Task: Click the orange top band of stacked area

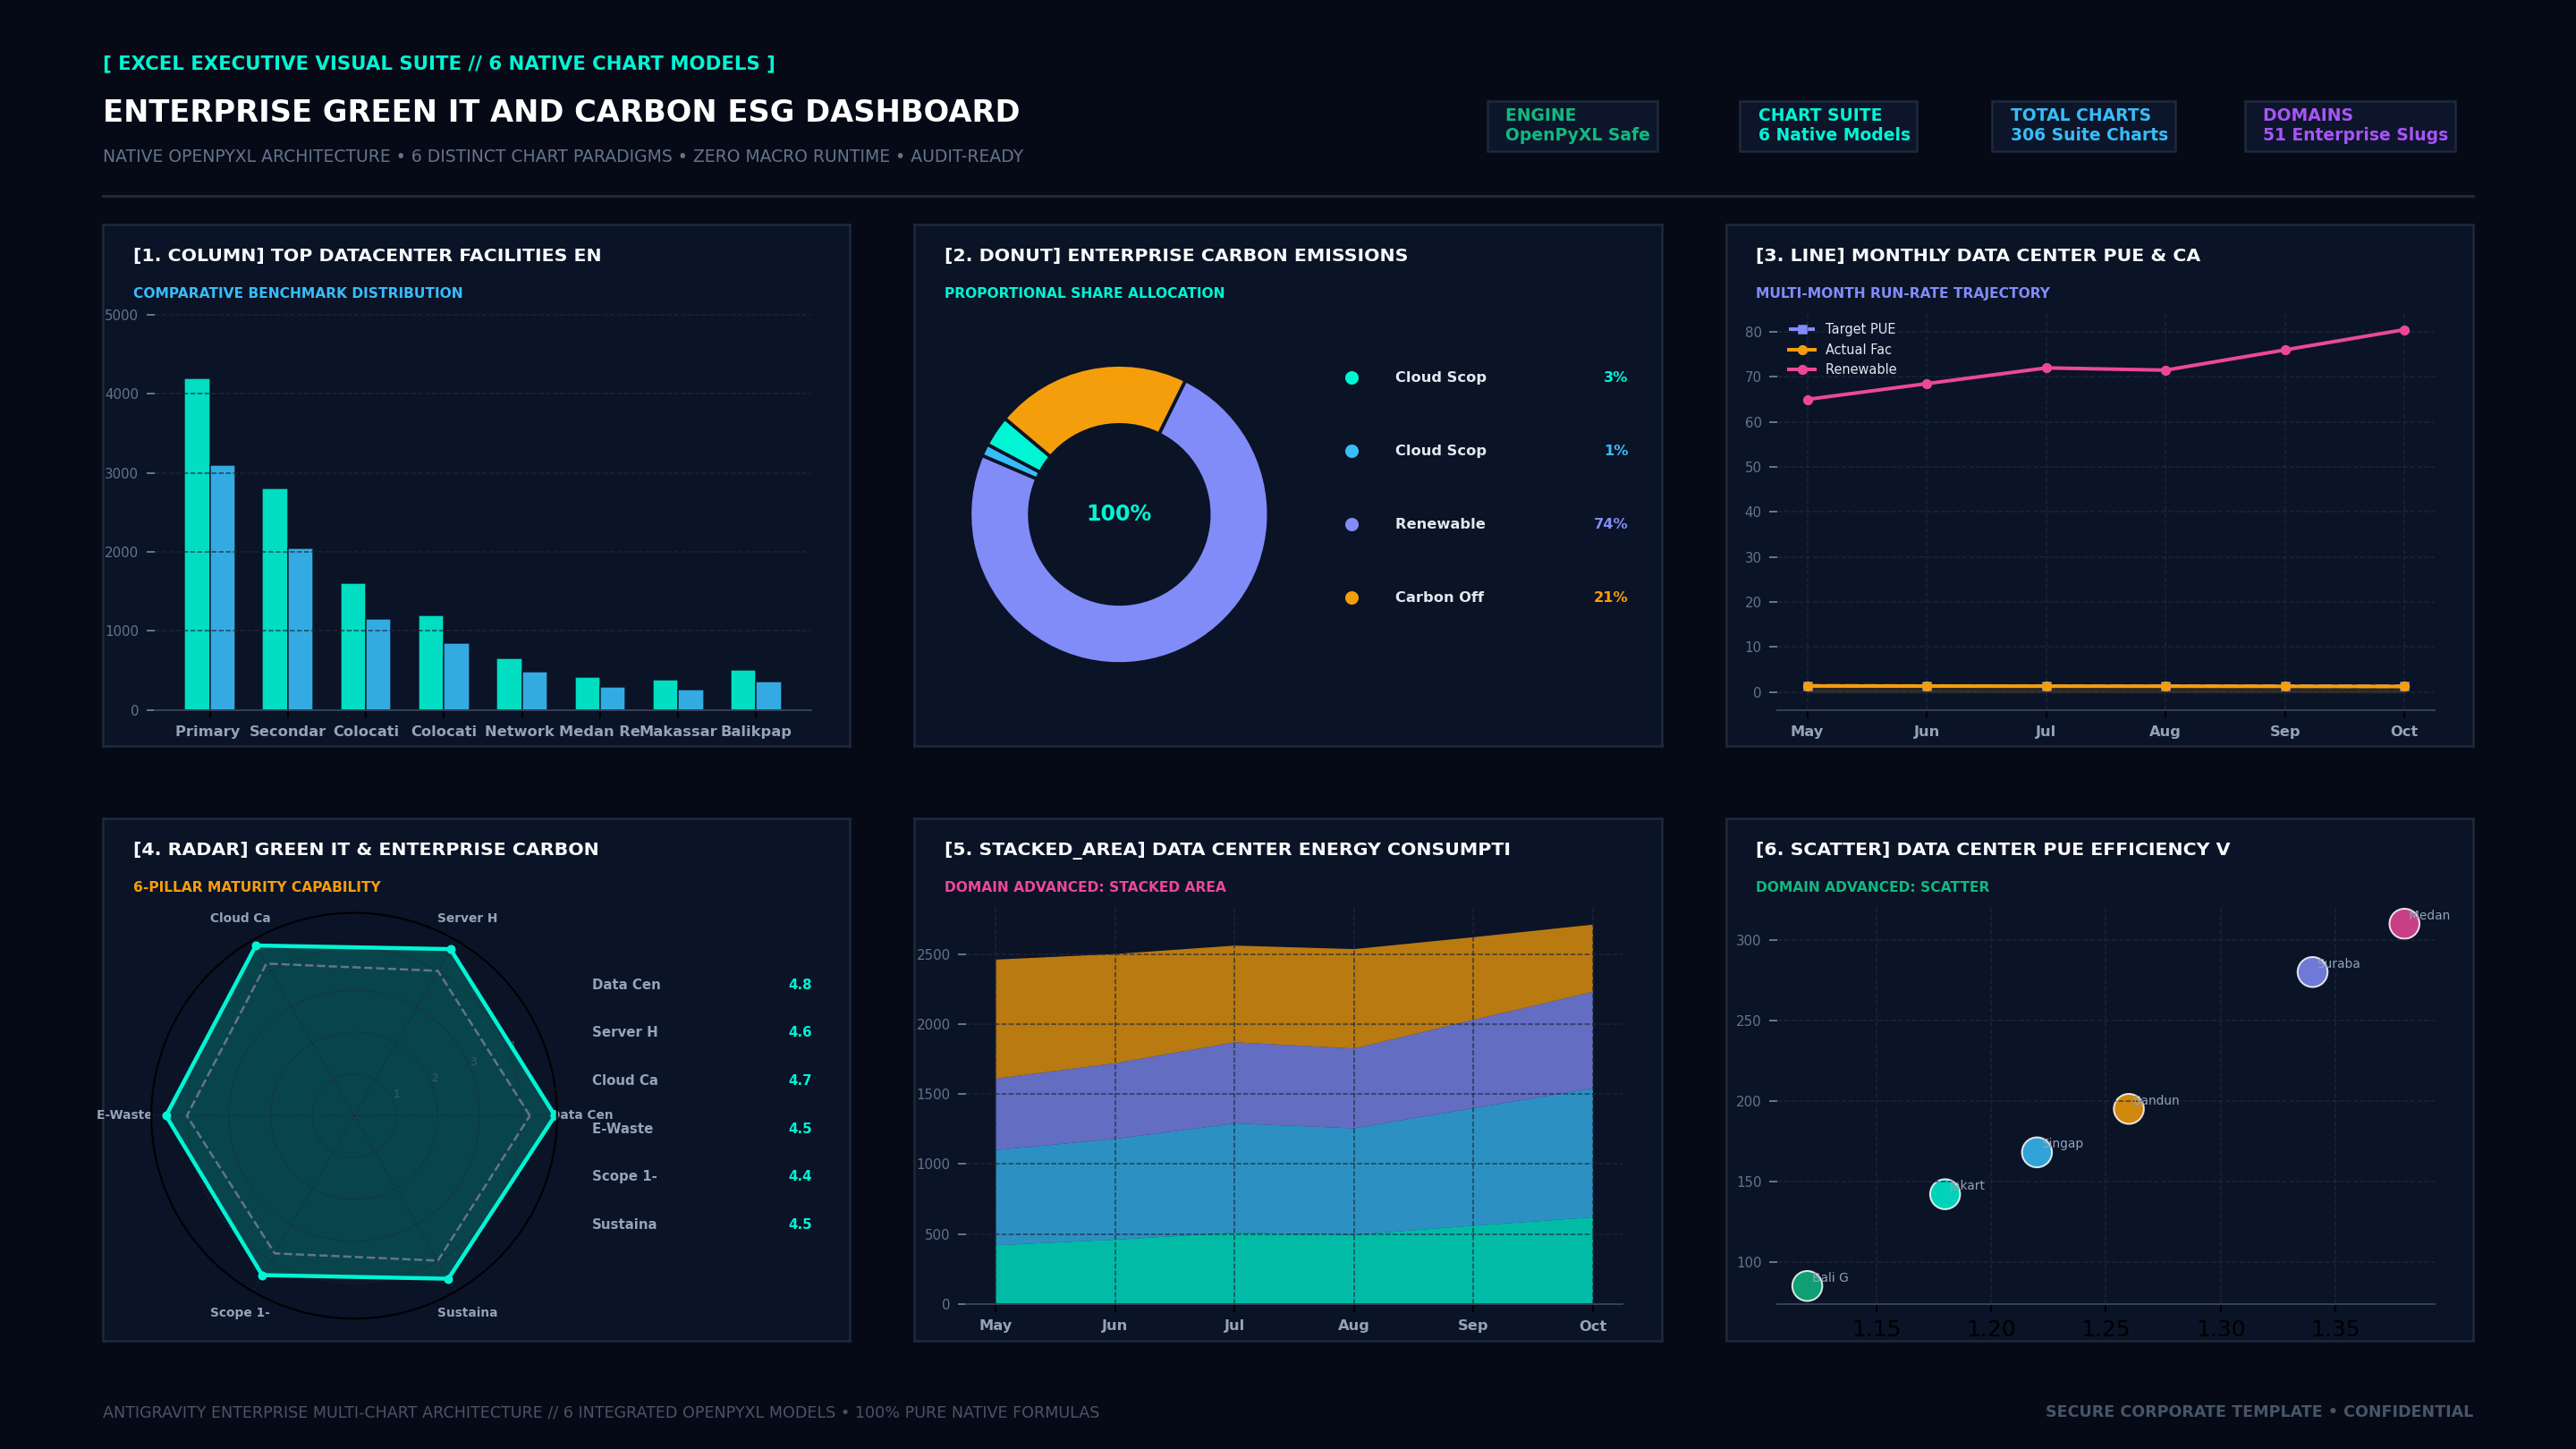Action: coord(1294,1000)
